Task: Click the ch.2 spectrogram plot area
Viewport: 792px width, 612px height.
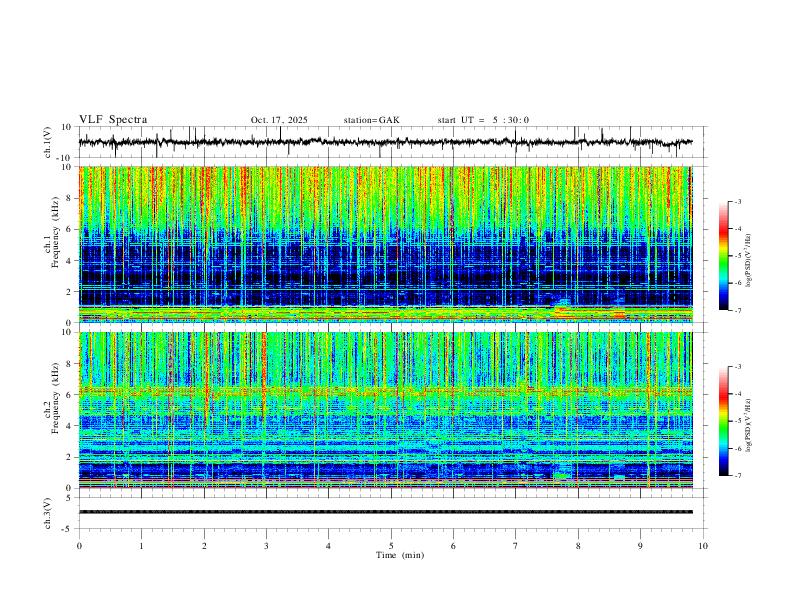Action: 386,410
